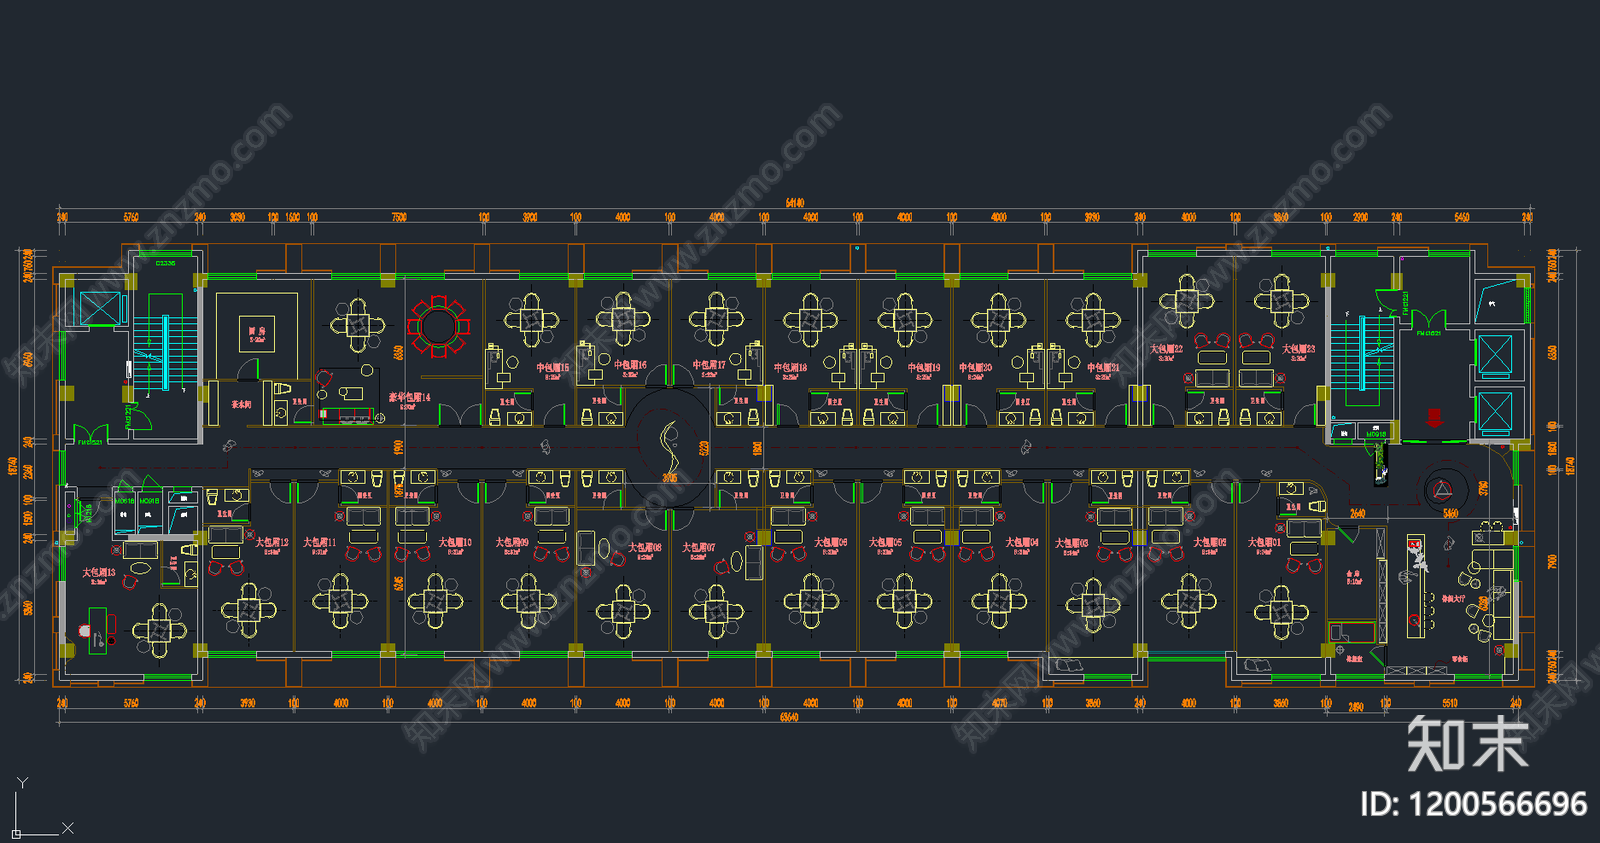The height and width of the screenshot is (843, 1600).
Task: Select the room label 大包厢07
Action: pos(699,547)
